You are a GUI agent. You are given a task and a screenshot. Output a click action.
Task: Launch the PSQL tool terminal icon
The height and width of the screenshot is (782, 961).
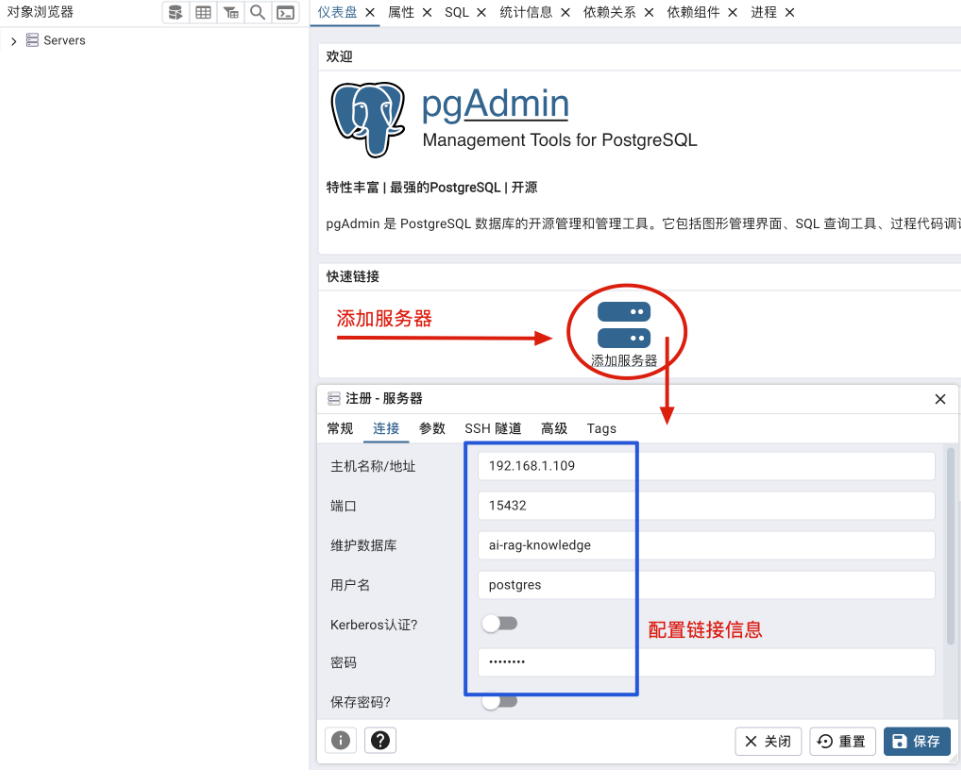(286, 12)
